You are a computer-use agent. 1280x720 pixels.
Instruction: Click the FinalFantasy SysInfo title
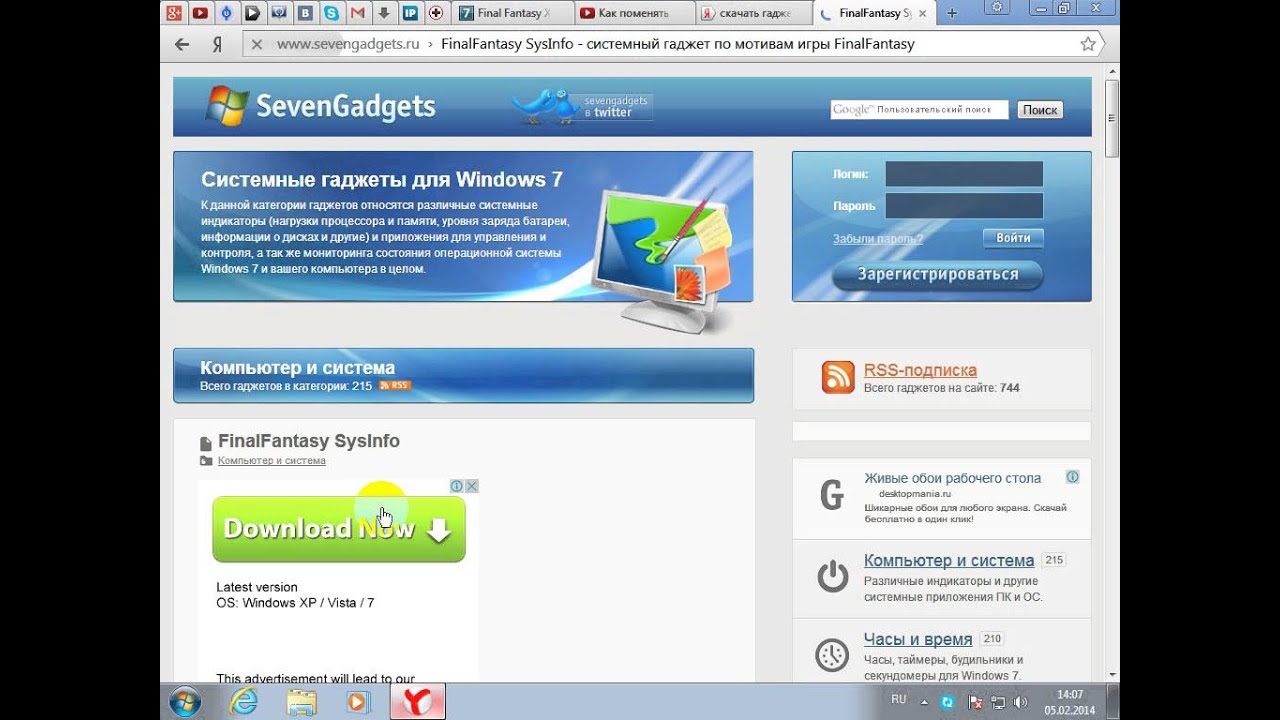tap(309, 441)
